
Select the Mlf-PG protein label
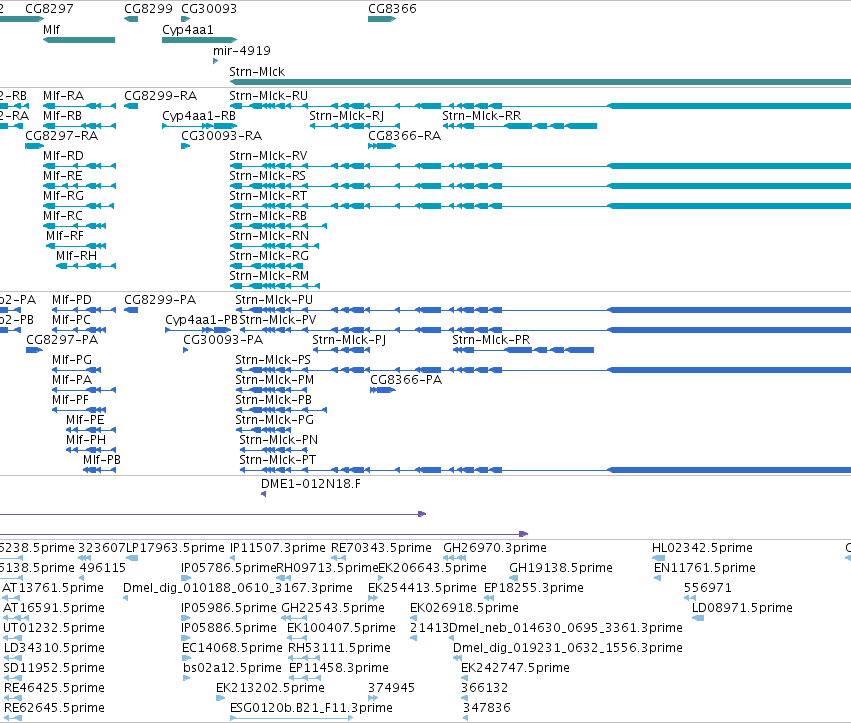tap(72, 360)
